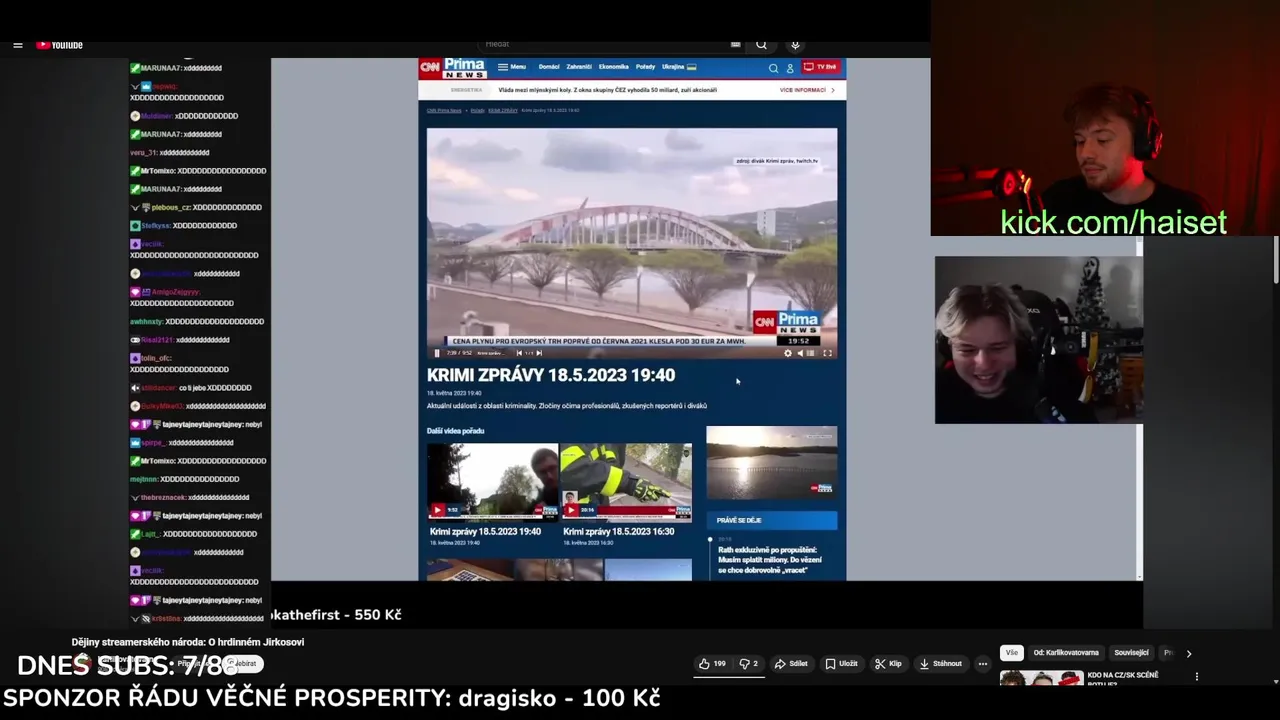Screen dimensions: 1280x720
Task: Click the Klip scissors button
Action: point(888,664)
